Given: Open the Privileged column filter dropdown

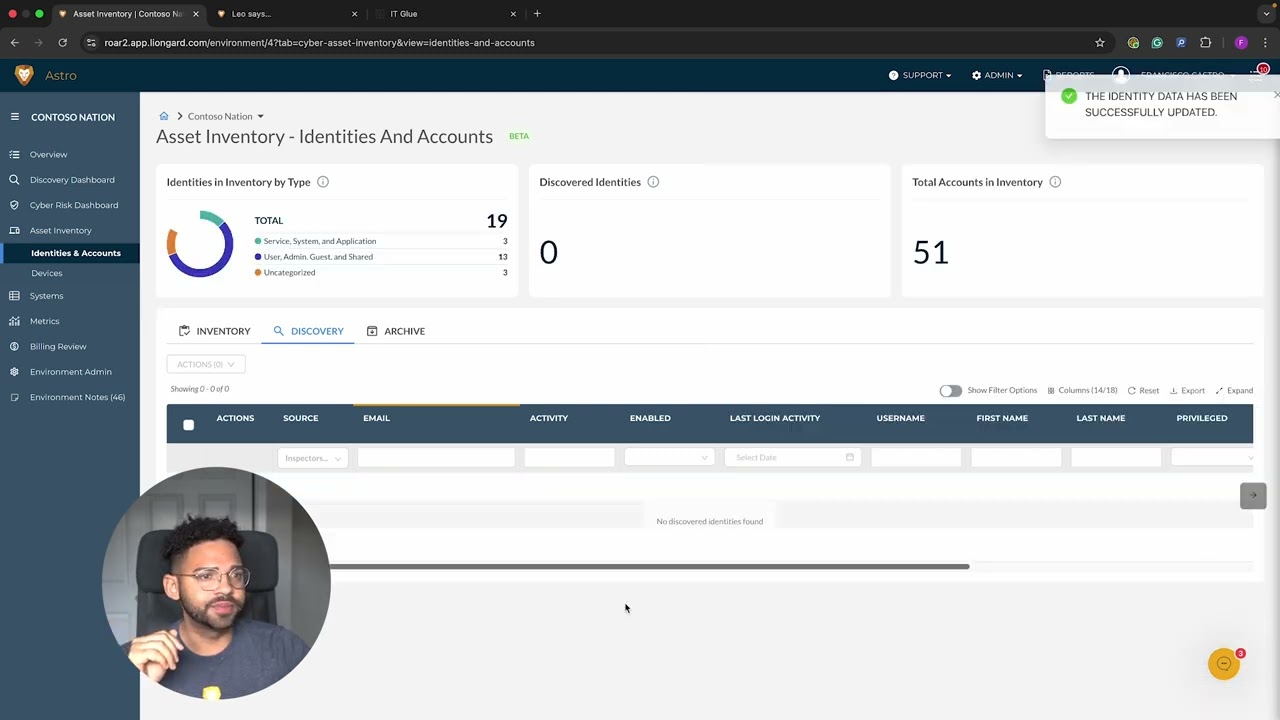Looking at the screenshot, I should (1211, 457).
